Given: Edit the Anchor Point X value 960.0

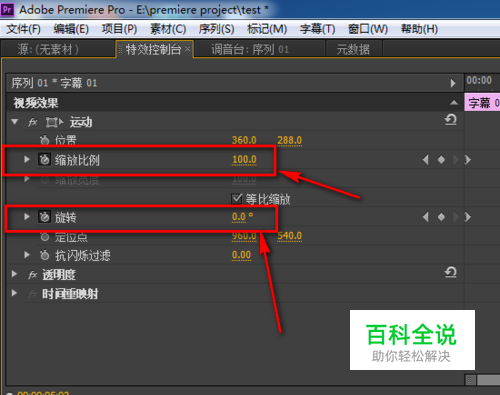Looking at the screenshot, I should [x=244, y=236].
